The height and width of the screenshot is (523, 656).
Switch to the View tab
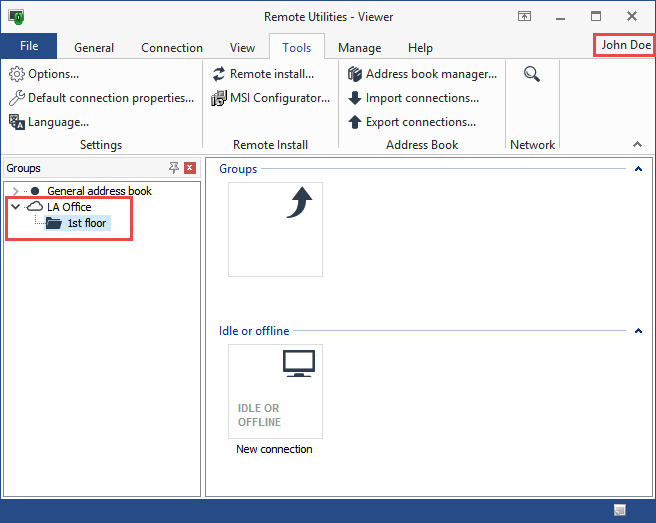click(242, 48)
